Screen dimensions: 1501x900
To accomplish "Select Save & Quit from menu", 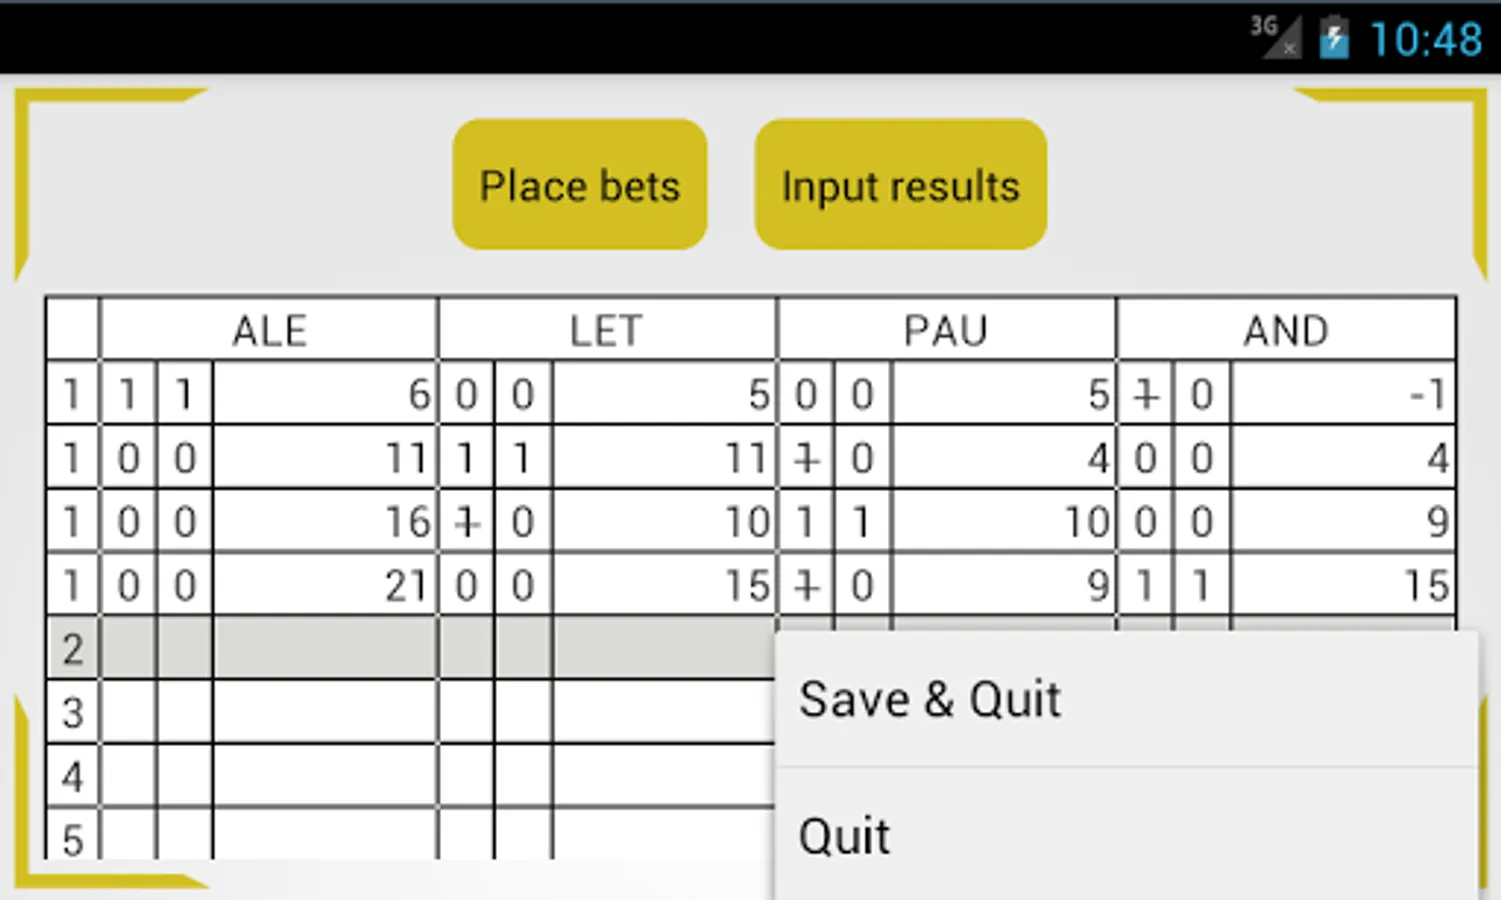I will [1126, 699].
